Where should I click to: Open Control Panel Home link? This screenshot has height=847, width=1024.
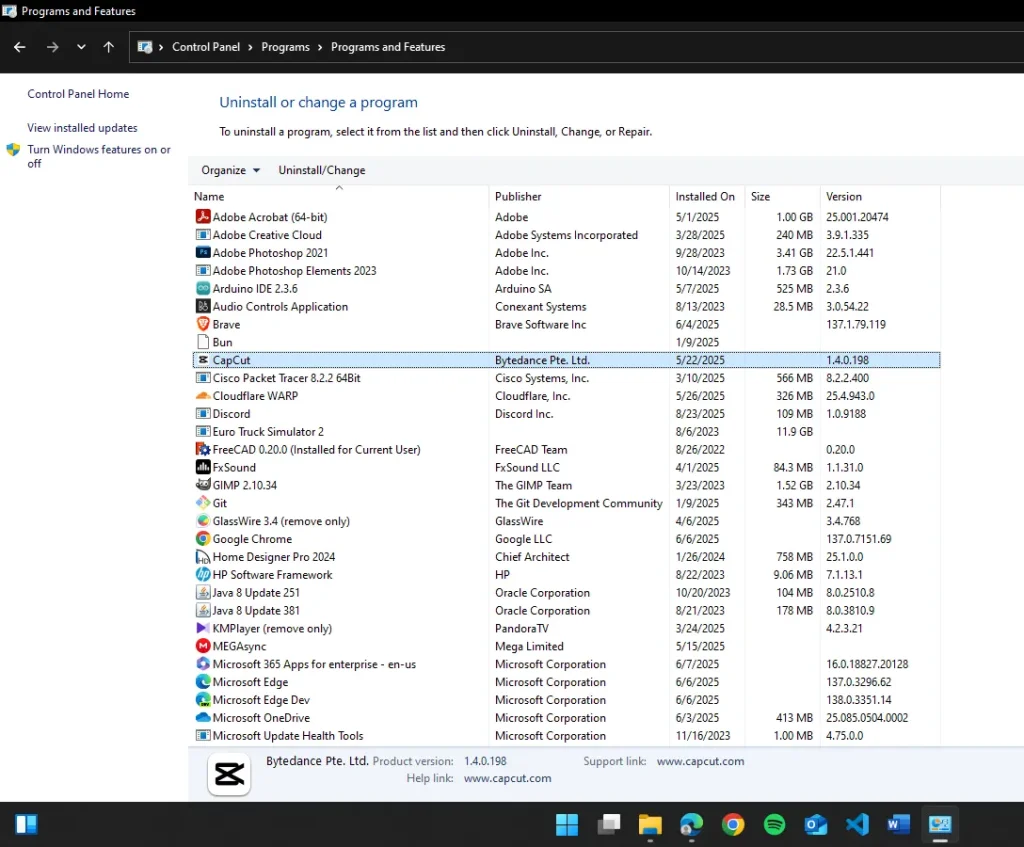[78, 94]
